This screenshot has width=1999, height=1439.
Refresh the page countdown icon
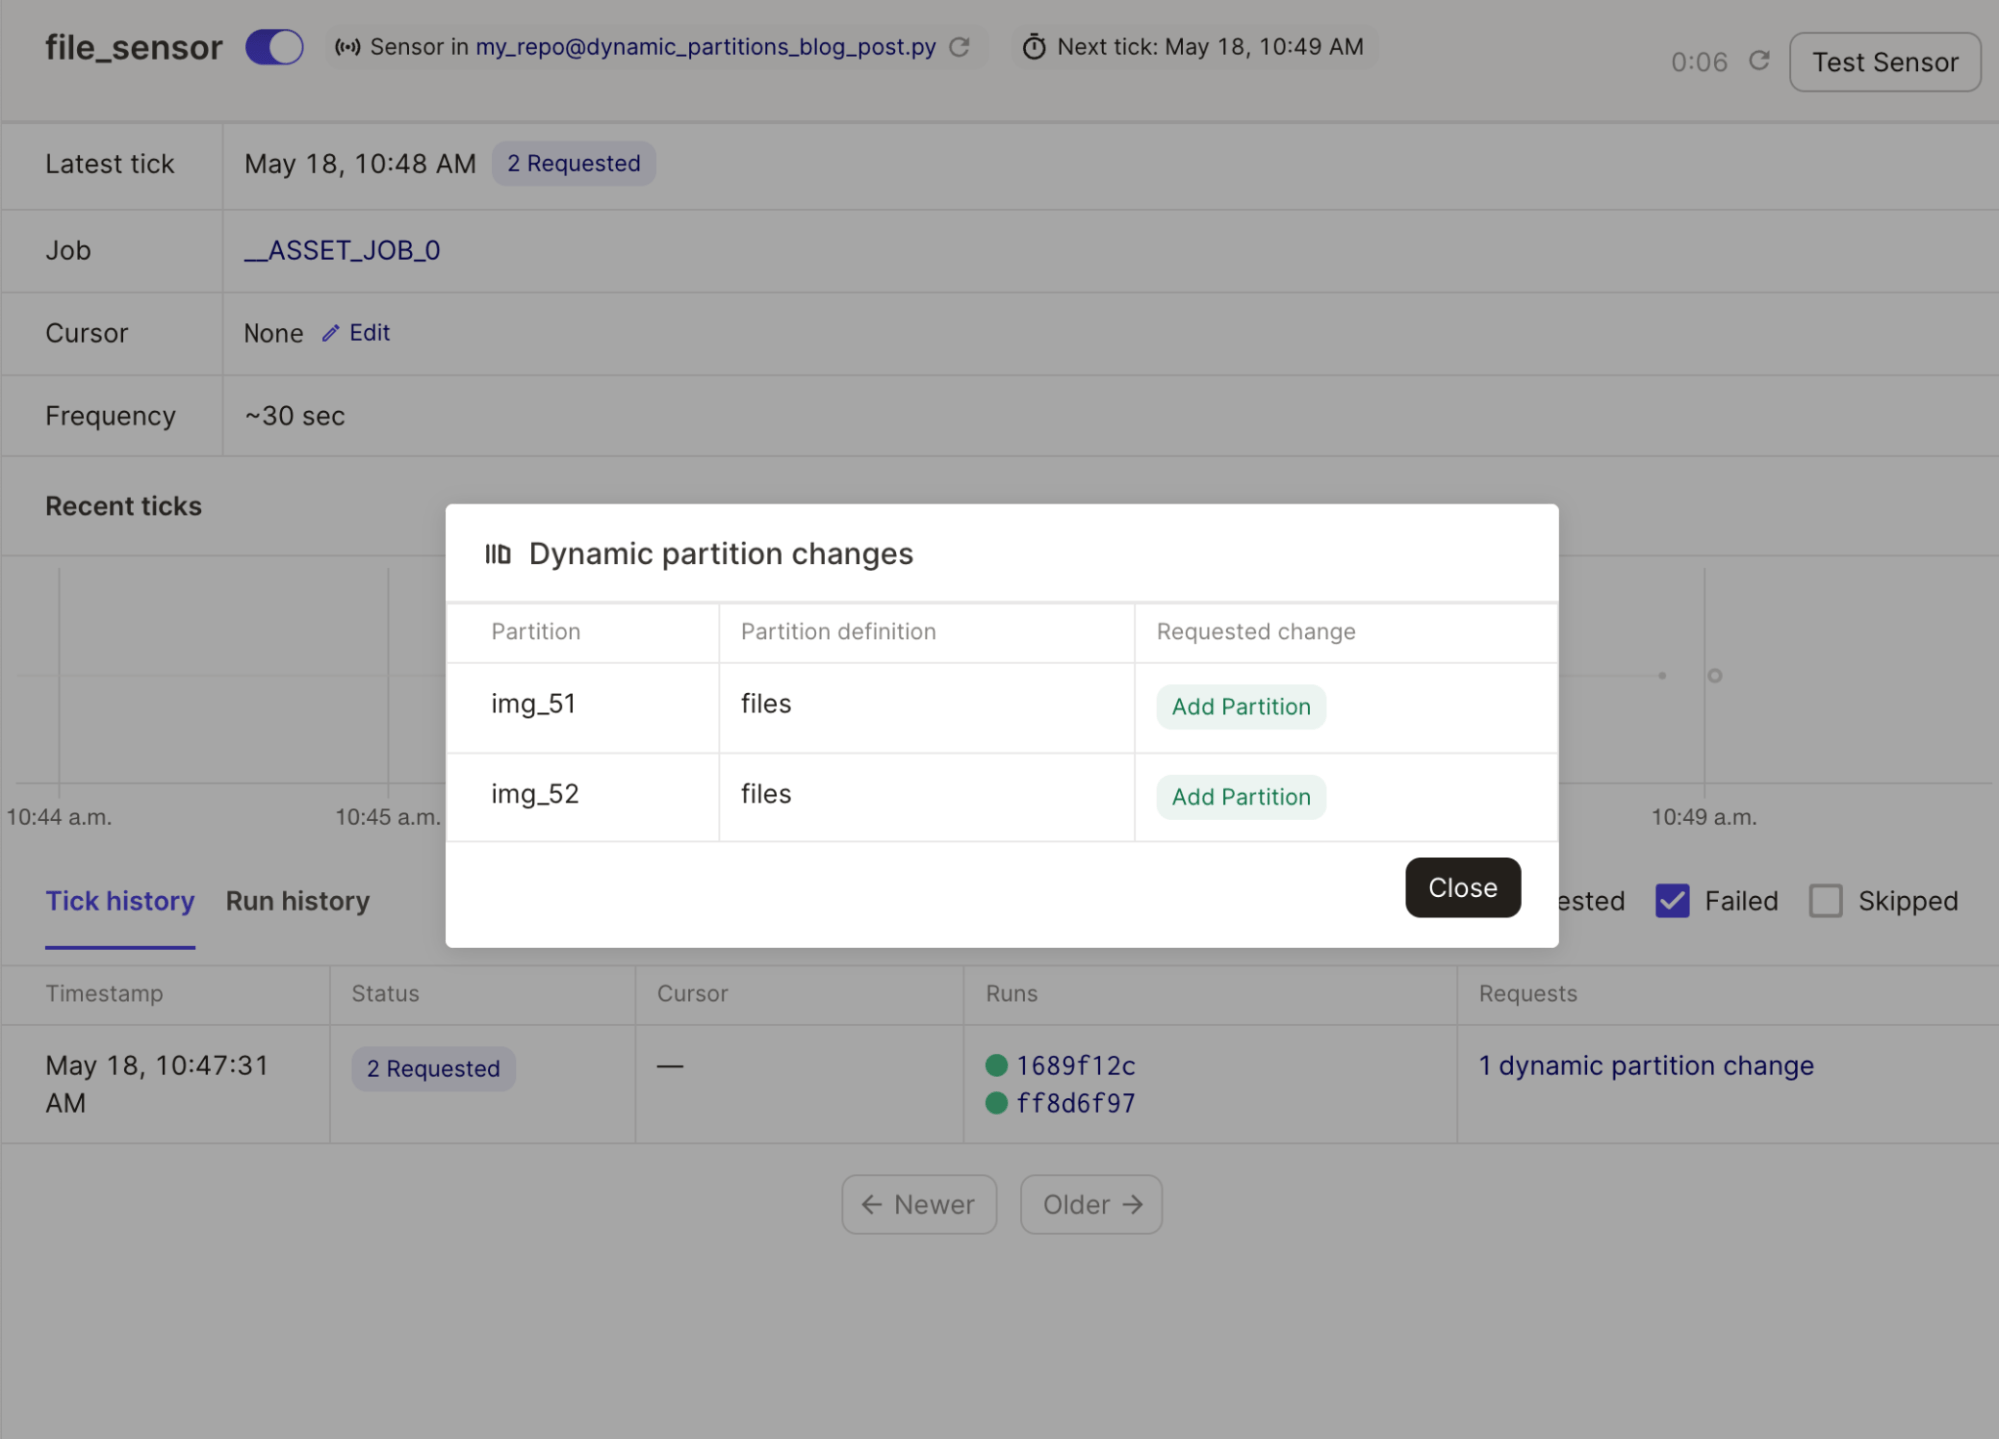1759,61
